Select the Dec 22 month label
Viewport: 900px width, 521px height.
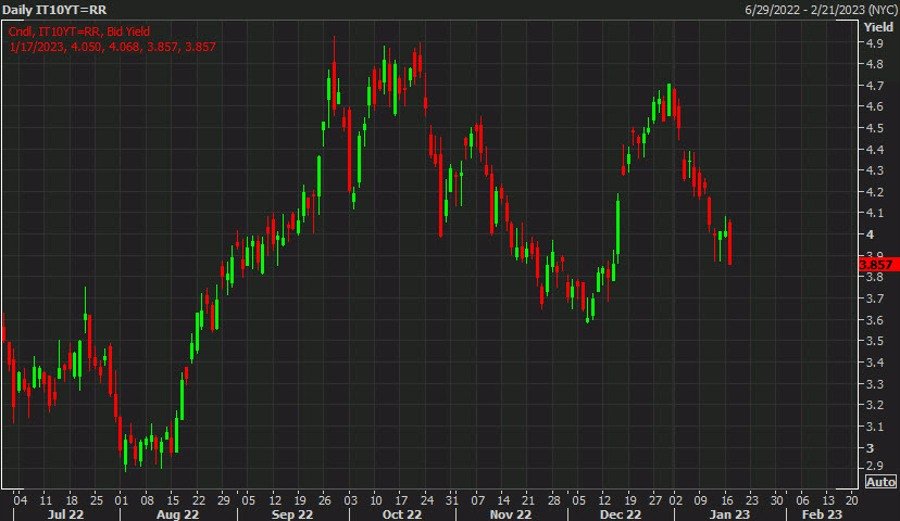pyautogui.click(x=620, y=513)
